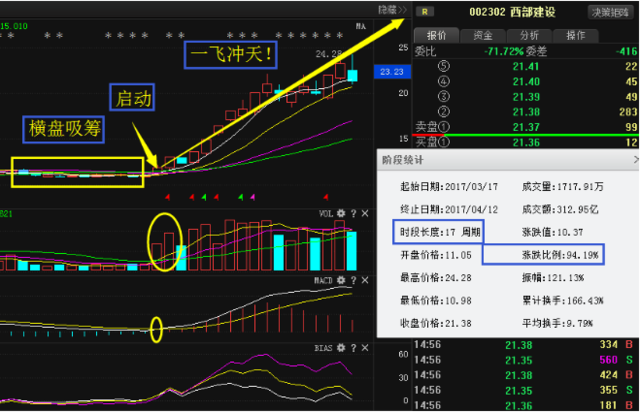Select sell ② price 21.38
The image size is (640, 412).
pos(526,112)
